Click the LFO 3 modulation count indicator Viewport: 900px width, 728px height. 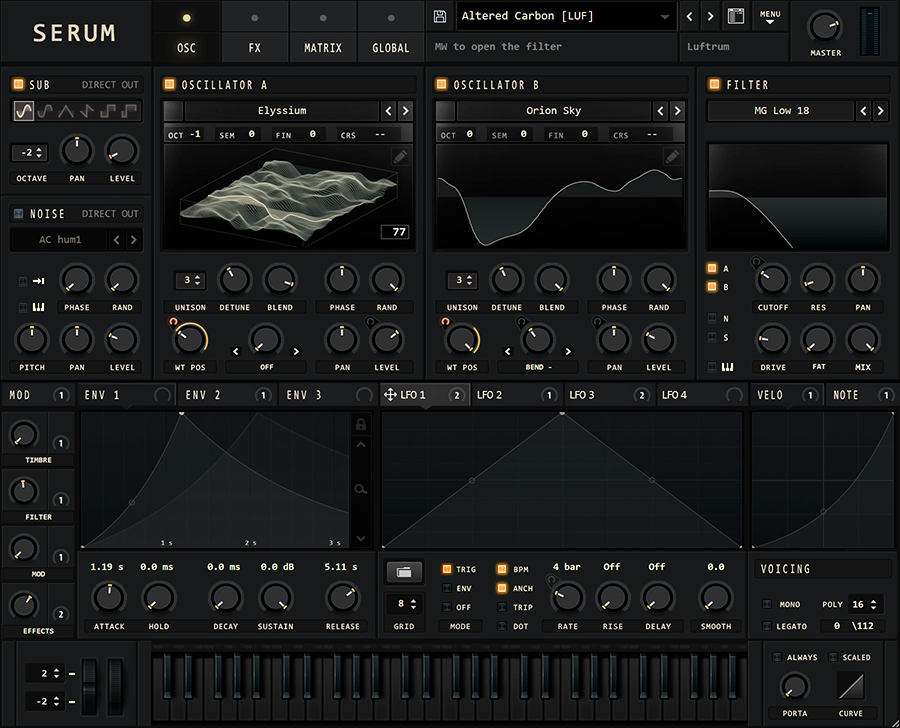[642, 395]
